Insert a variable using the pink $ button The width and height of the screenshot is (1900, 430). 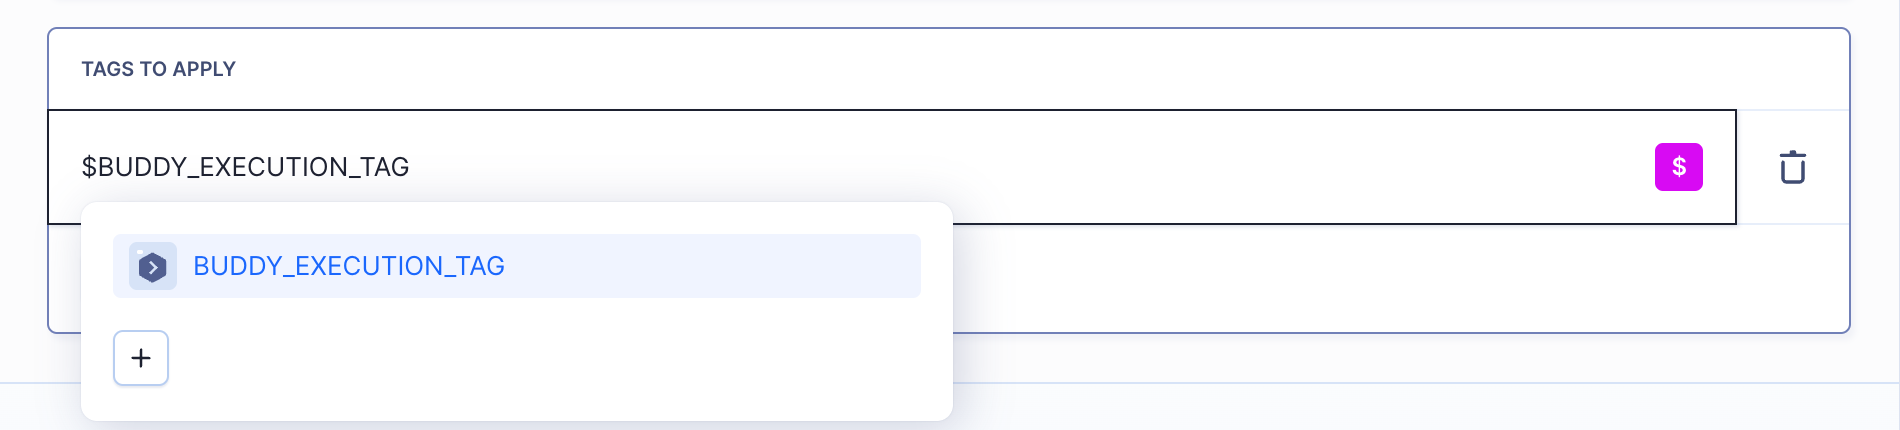(1678, 167)
